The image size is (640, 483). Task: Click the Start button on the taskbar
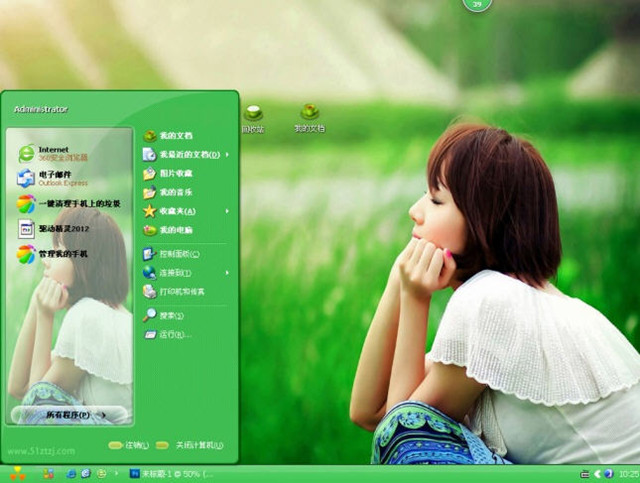coord(17,474)
